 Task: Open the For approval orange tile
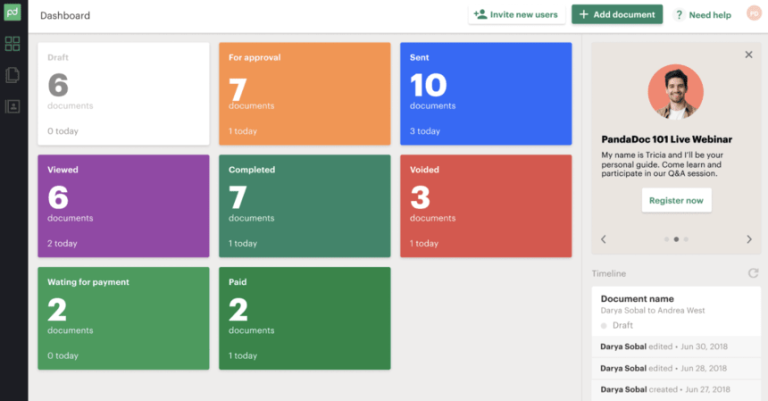pos(304,93)
